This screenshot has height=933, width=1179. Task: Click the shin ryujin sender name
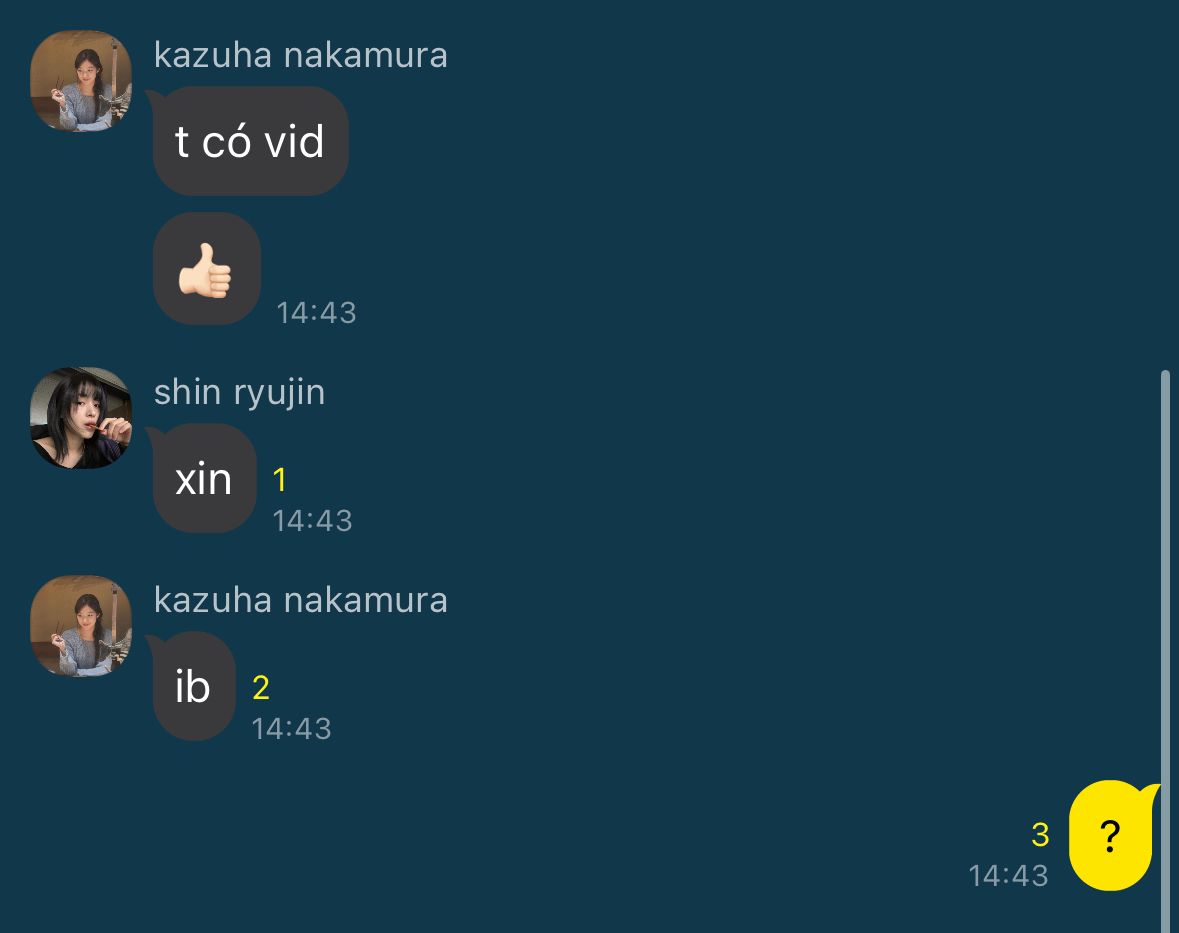239,392
